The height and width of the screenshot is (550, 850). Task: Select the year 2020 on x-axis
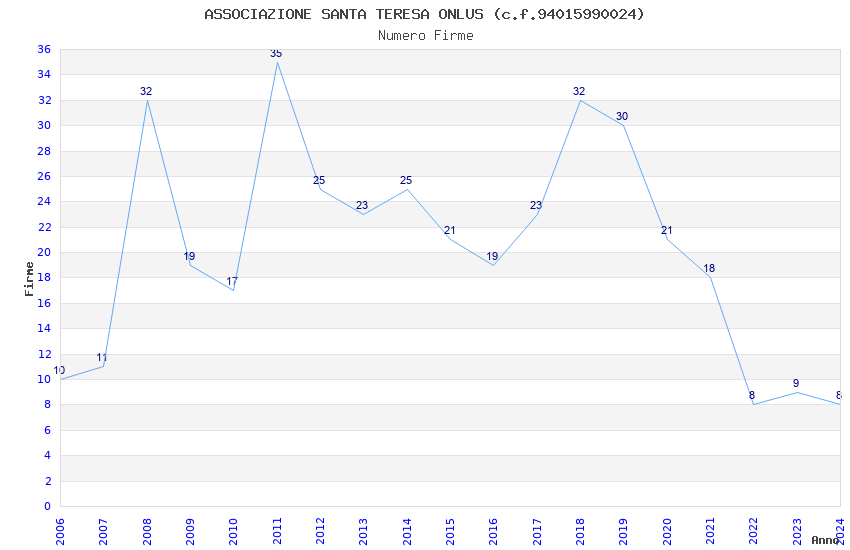coord(667,531)
